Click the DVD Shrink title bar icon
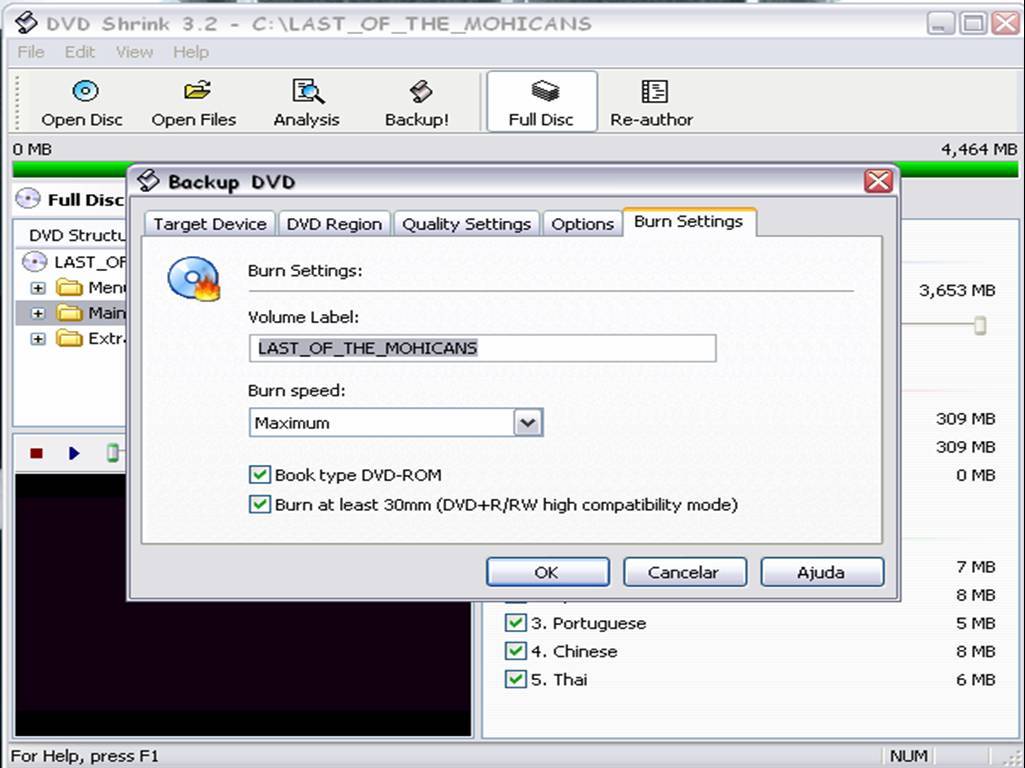Image resolution: width=1025 pixels, height=768 pixels. [26, 24]
